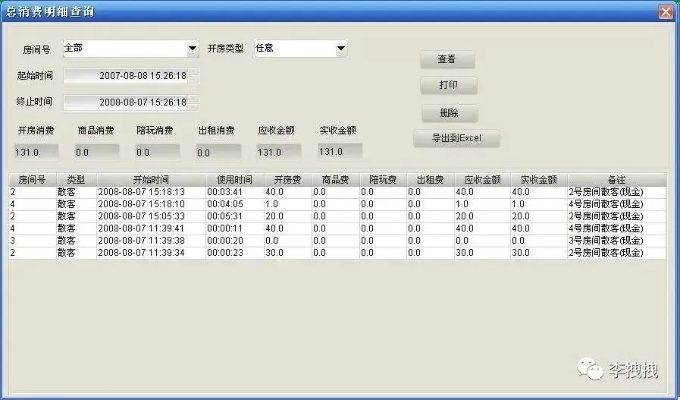Viewport: 680px width, 400px height.
Task: Select row starting 2008-08-07 15:18:10
Action: pos(337,204)
